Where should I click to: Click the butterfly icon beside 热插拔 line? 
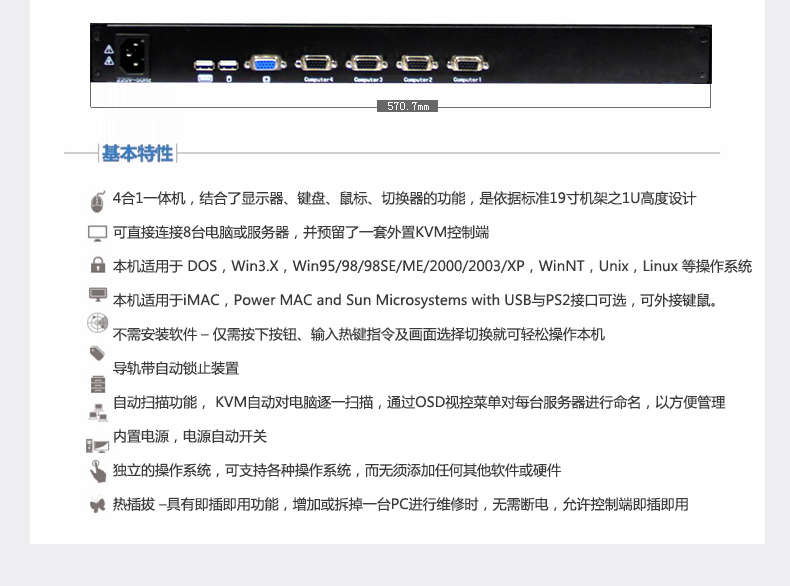(x=97, y=504)
